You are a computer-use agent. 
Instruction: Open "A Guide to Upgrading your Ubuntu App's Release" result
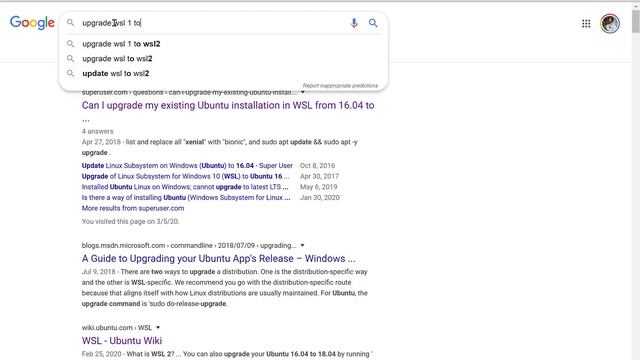coord(218,258)
